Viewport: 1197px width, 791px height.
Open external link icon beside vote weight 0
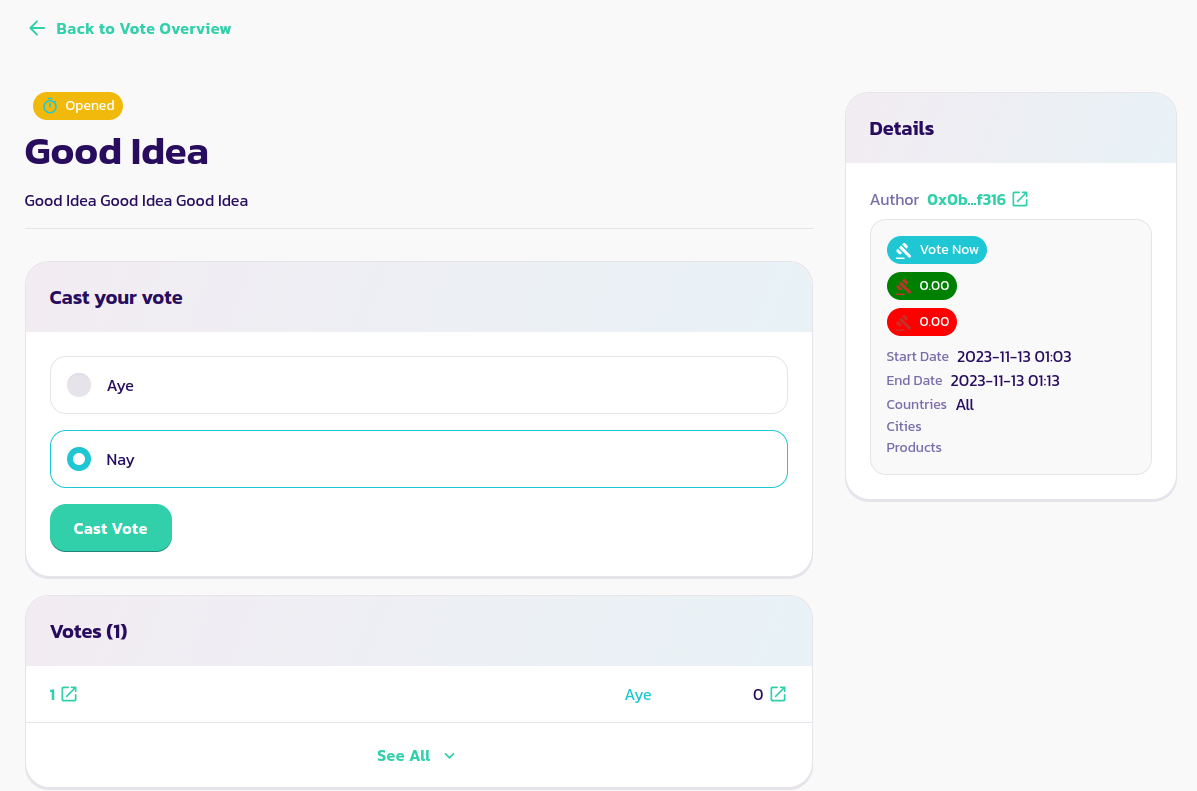pos(777,694)
